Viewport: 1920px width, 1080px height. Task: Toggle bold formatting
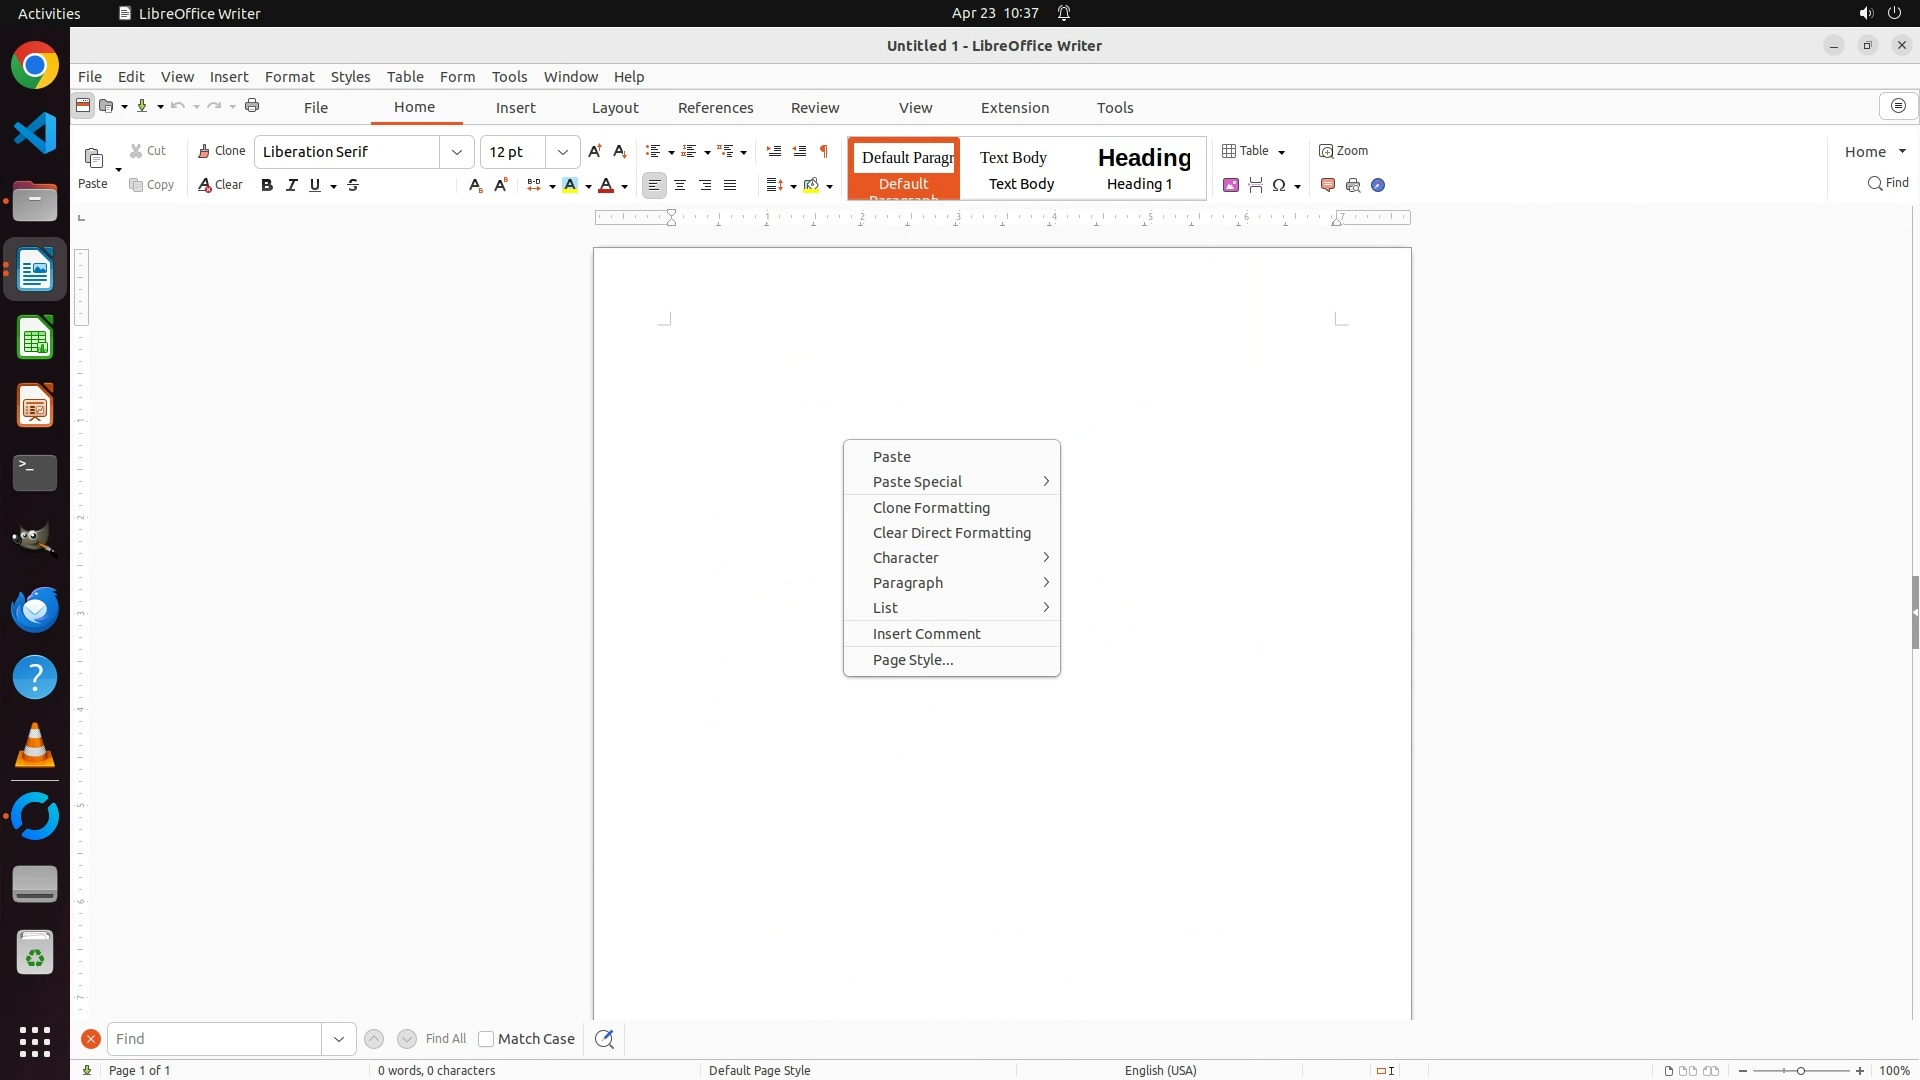click(x=267, y=185)
